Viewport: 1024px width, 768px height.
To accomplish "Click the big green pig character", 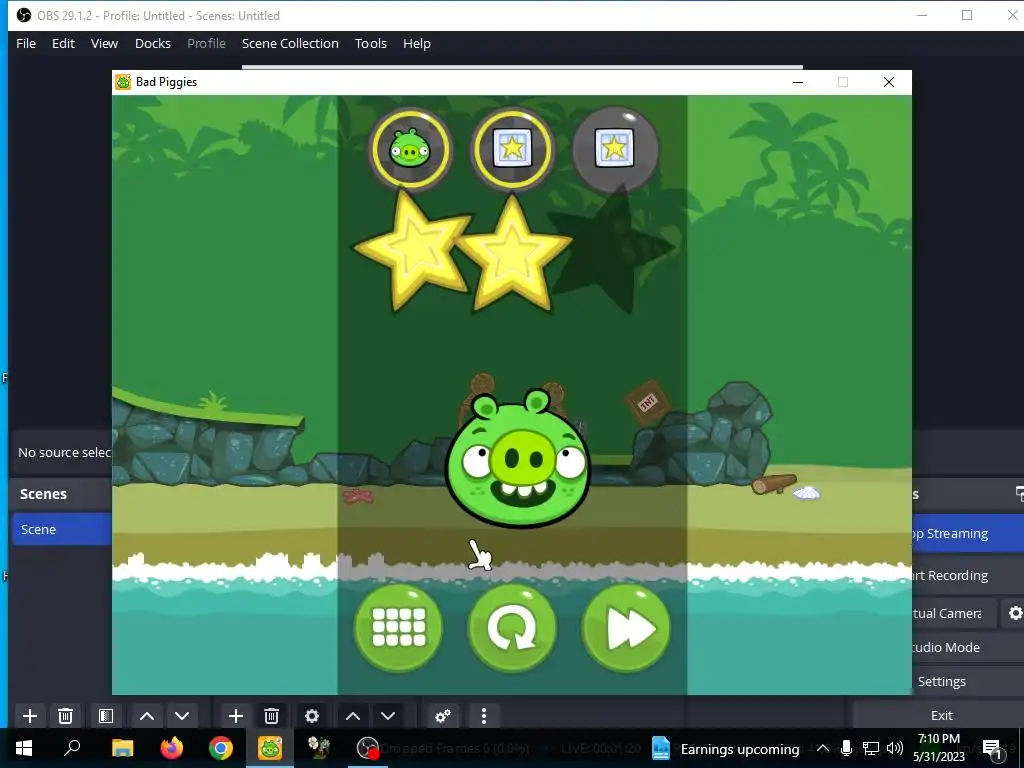I will 518,458.
